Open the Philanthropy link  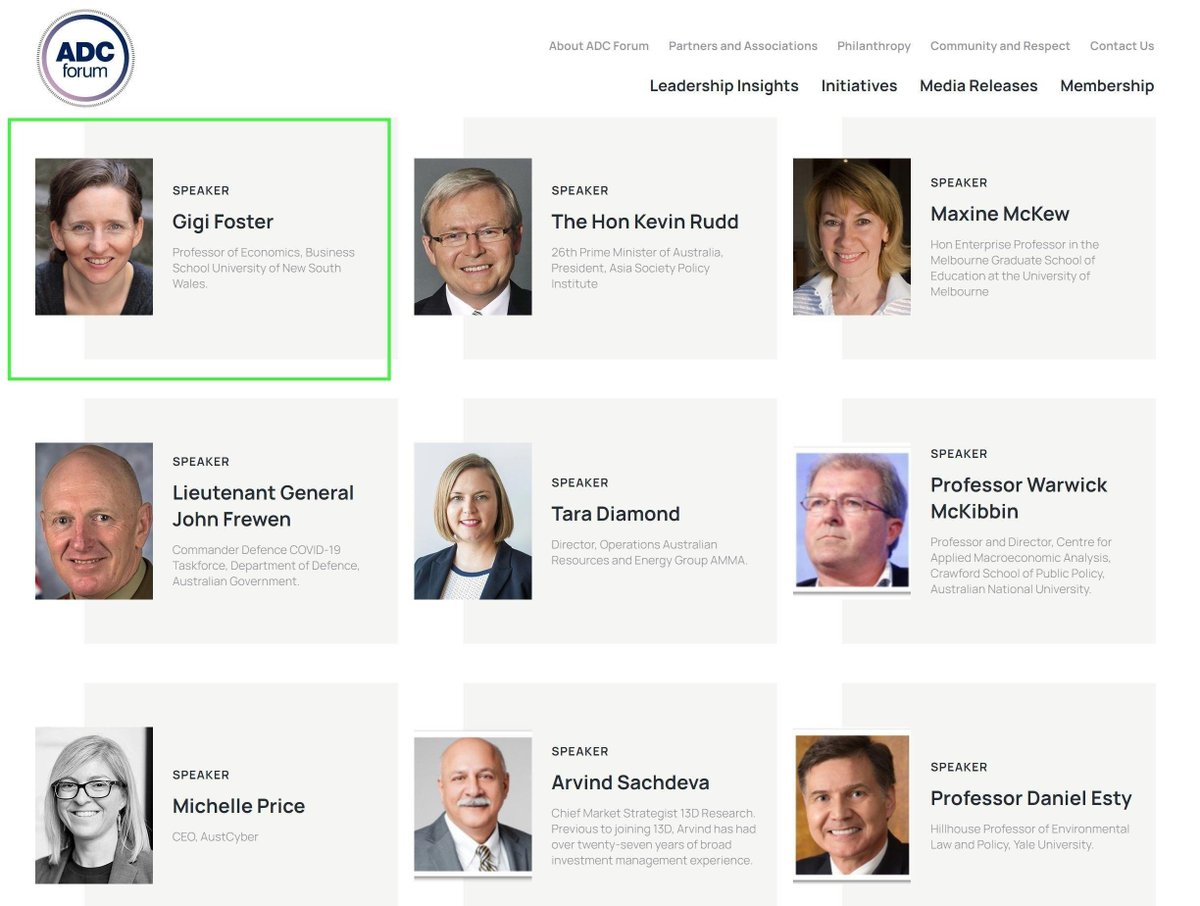click(x=874, y=46)
